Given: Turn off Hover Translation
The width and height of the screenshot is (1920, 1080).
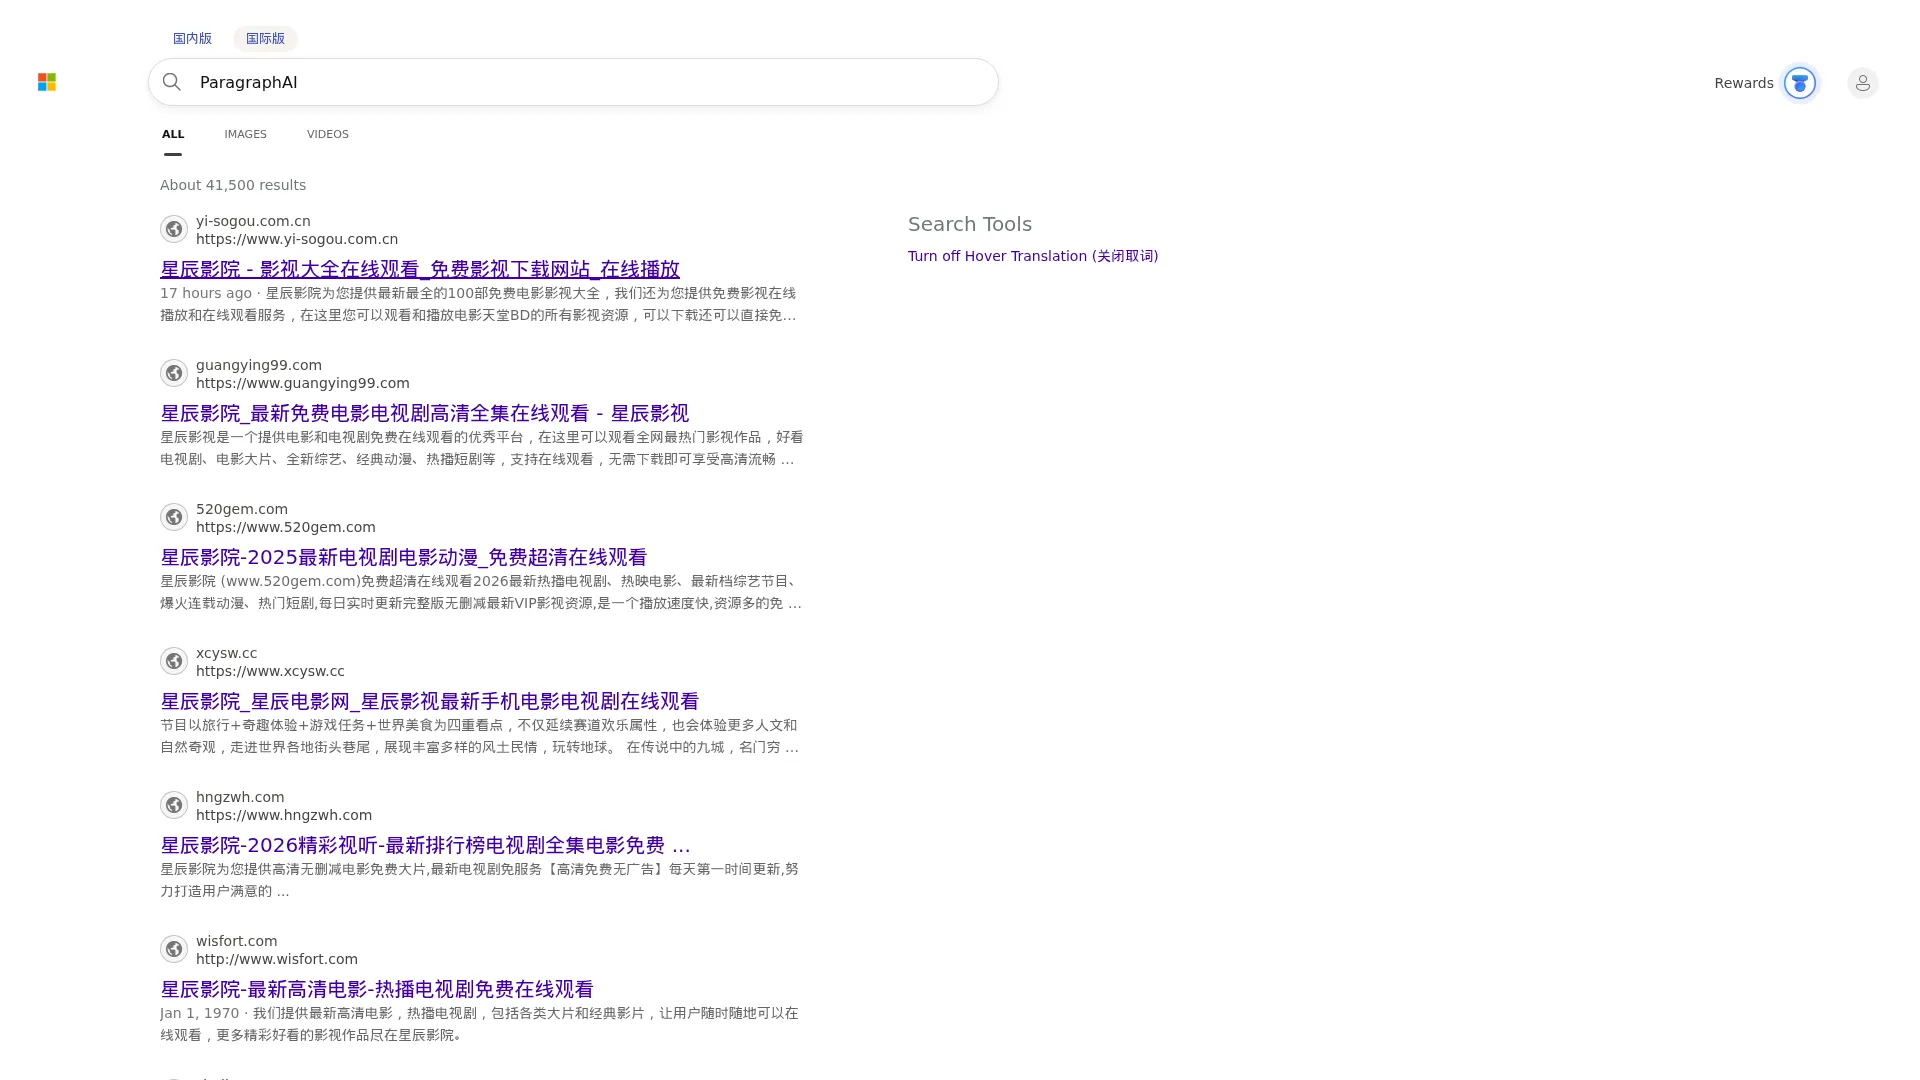Looking at the screenshot, I should [1033, 256].
